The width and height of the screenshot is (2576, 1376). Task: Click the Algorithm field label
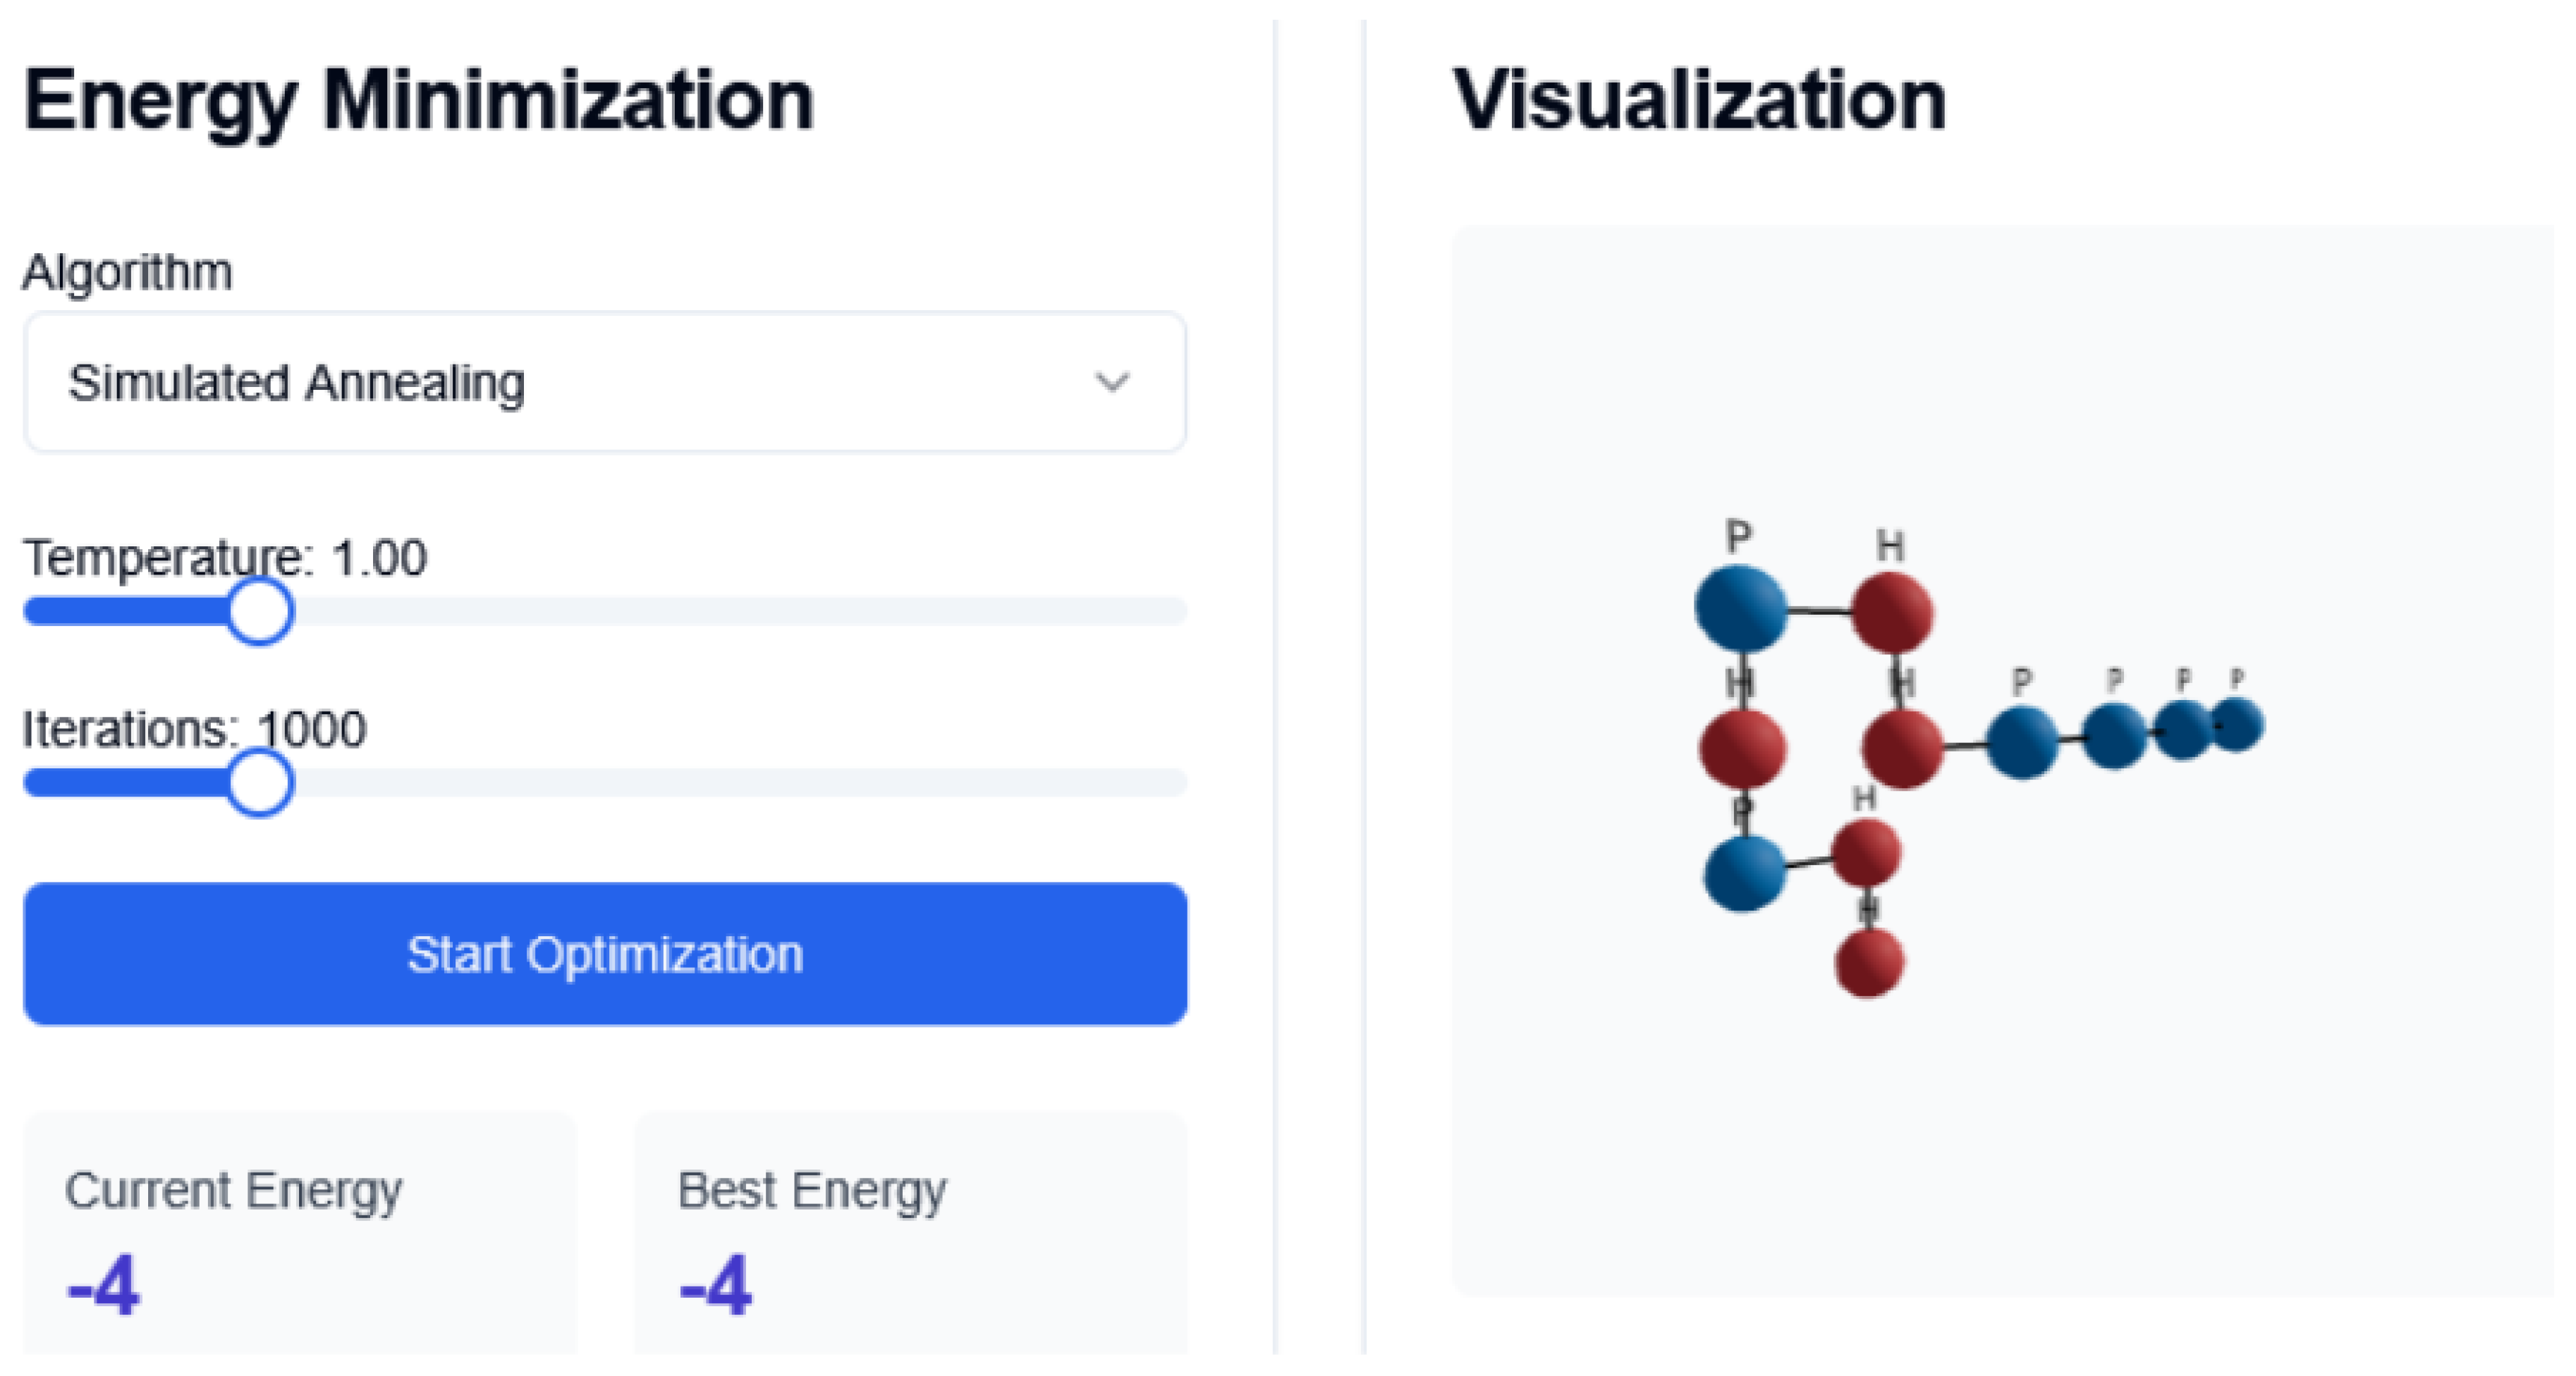pos(127,272)
